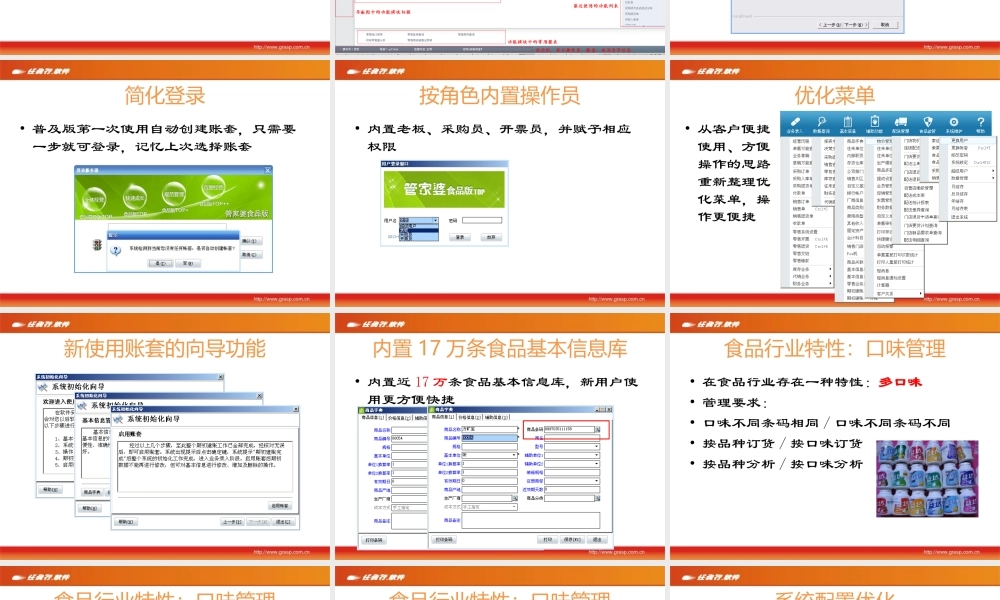Image resolution: width=1000 pixels, height=600 pixels.
Task: Open the 型号 dropdown in the product form
Action: coord(597,447)
